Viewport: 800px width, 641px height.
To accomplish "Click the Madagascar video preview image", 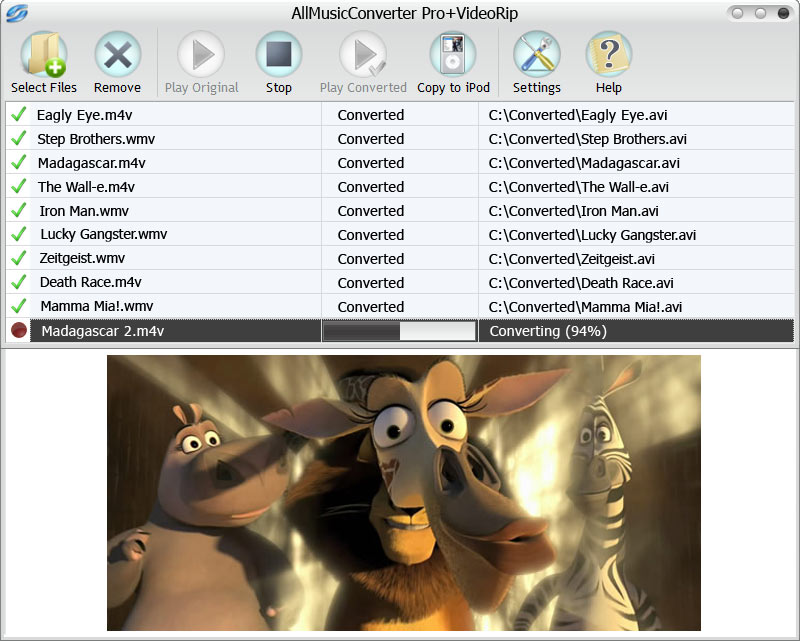I will (403, 492).
